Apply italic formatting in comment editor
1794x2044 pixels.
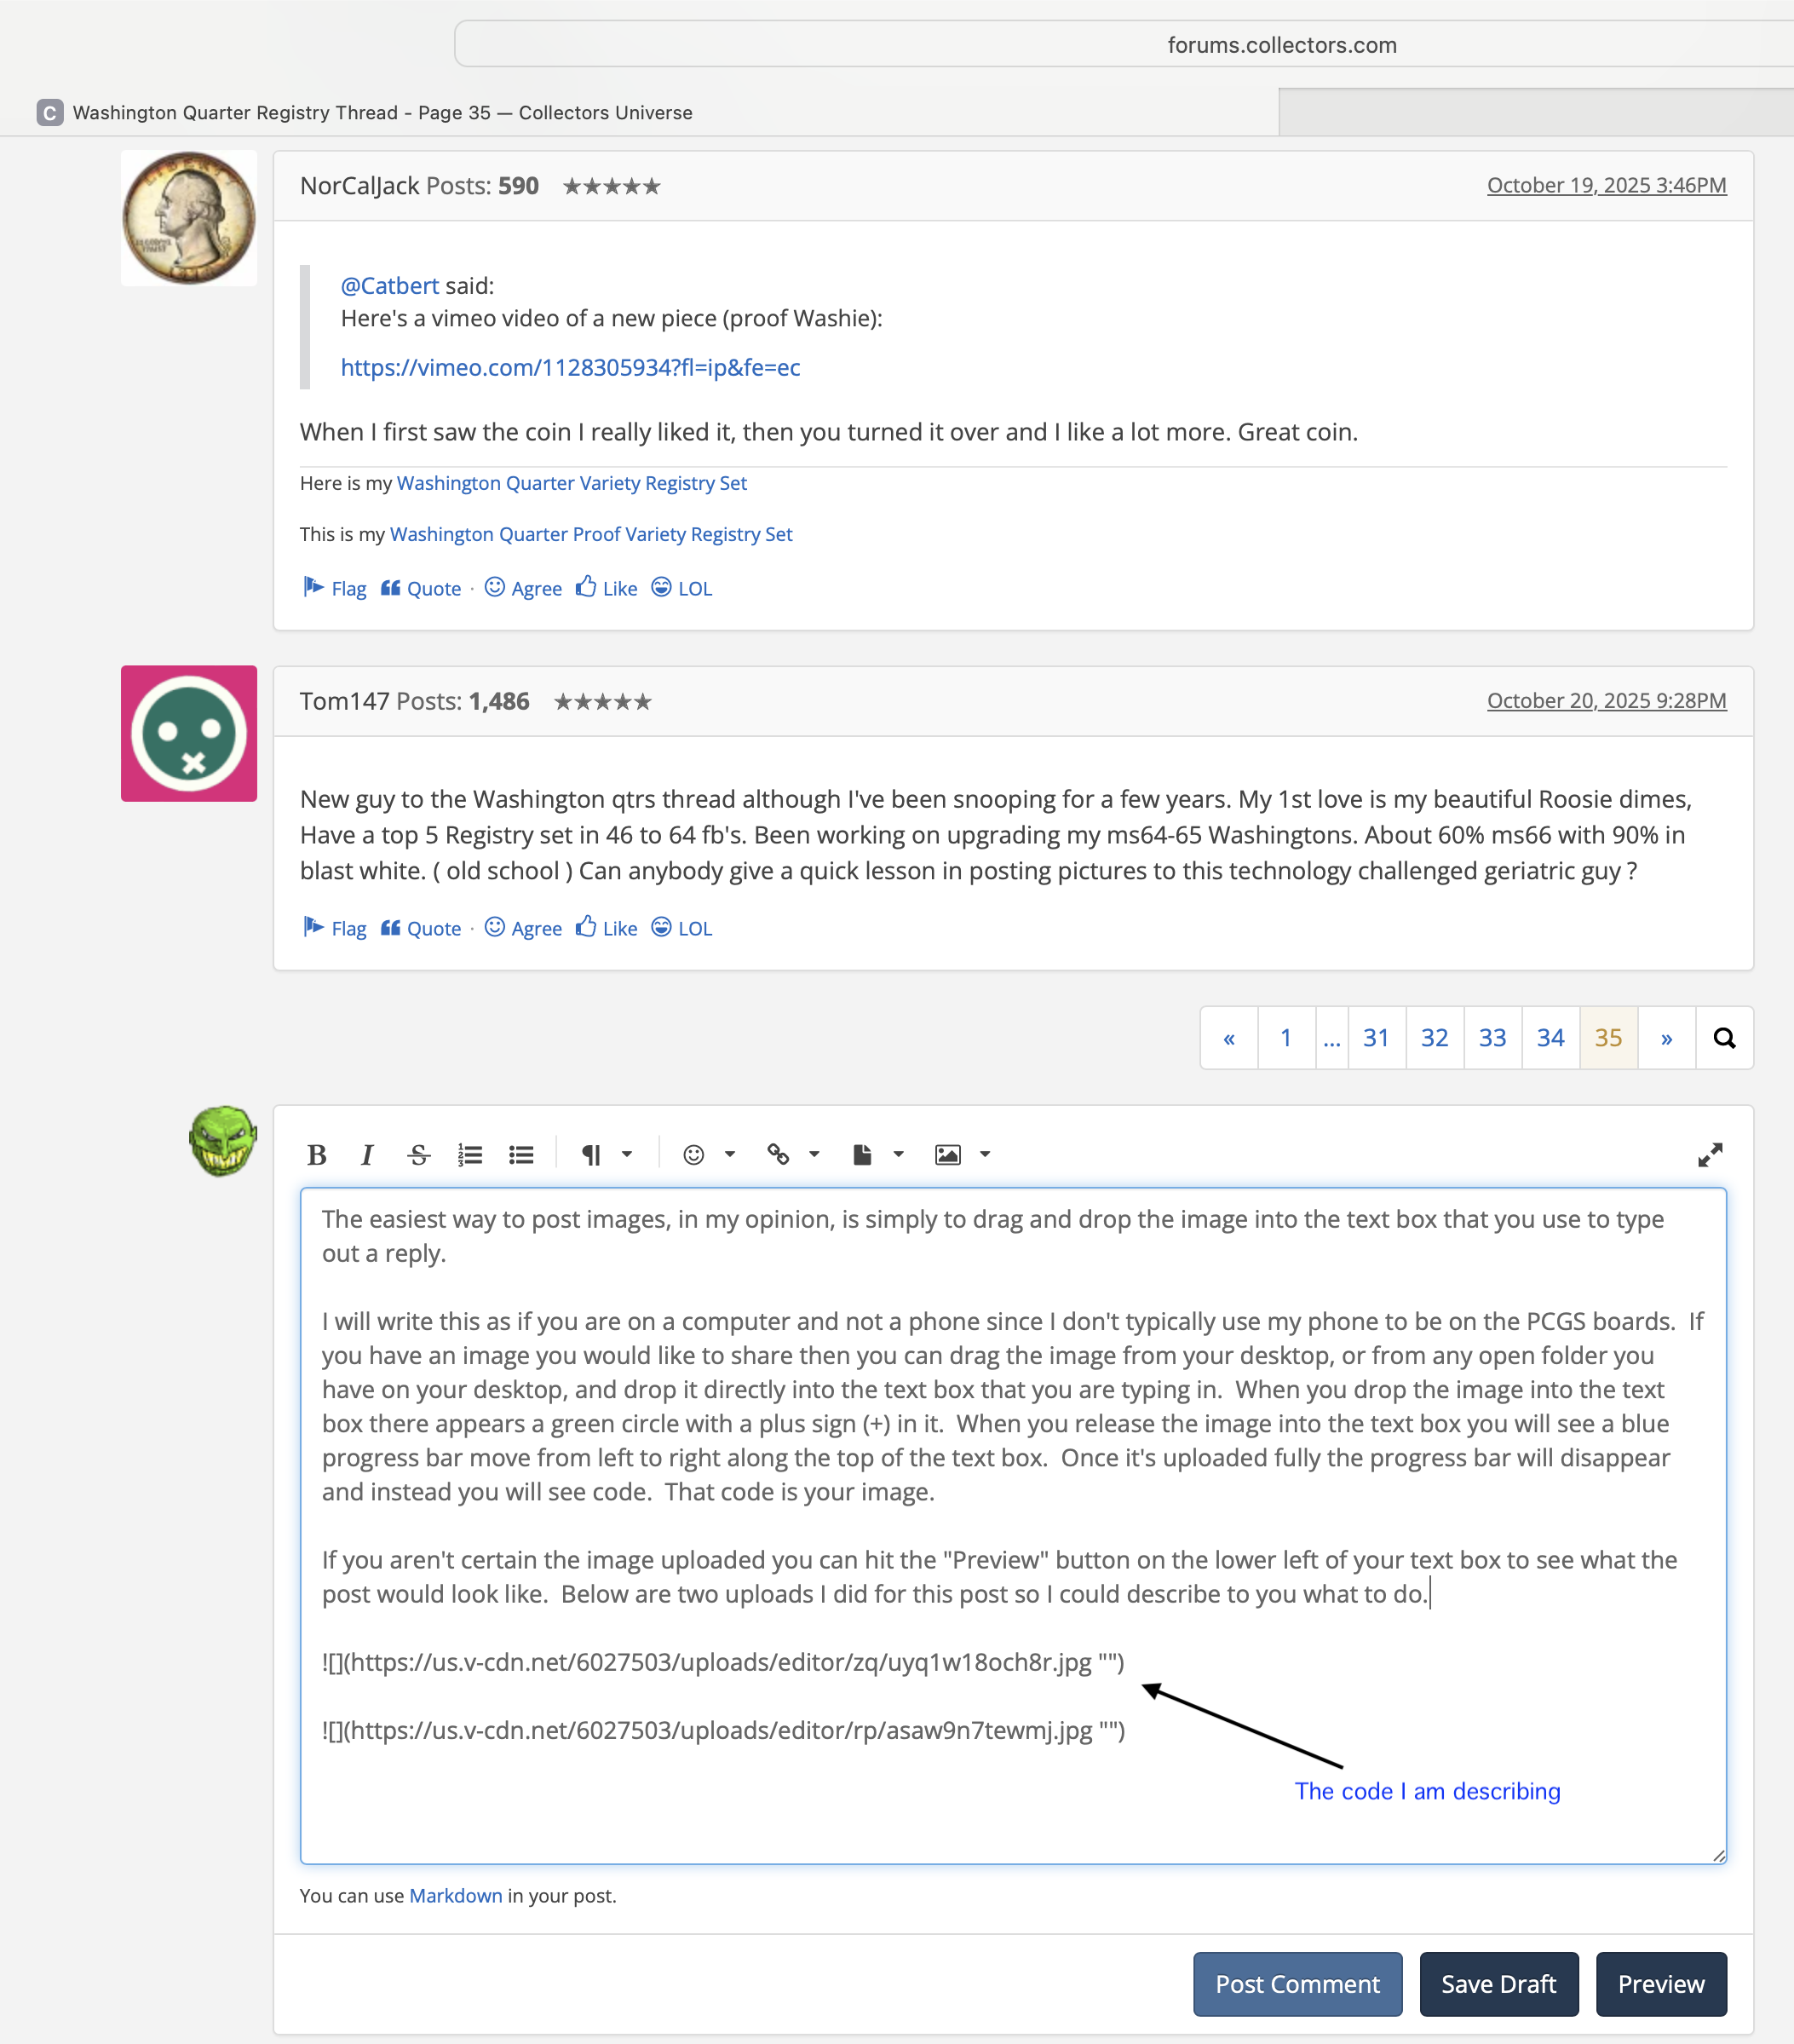[367, 1155]
